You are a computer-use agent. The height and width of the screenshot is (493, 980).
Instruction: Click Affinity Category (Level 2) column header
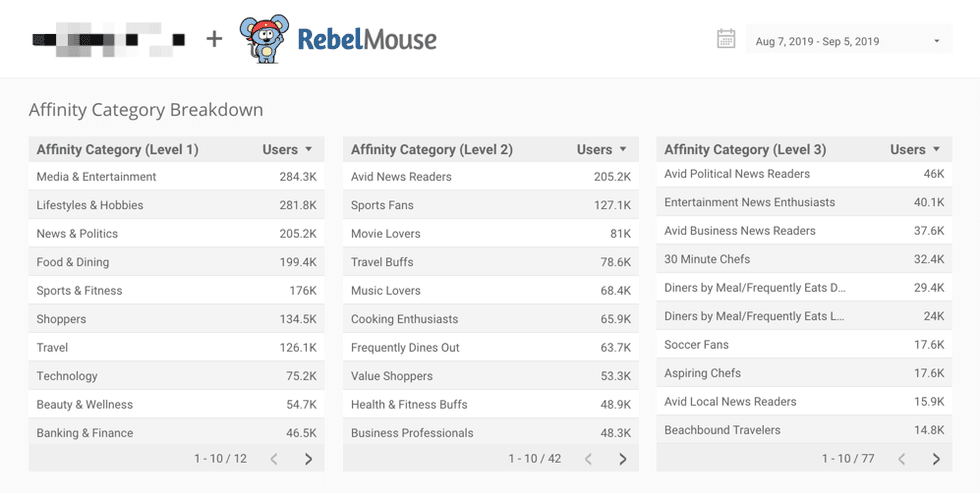click(x=431, y=150)
